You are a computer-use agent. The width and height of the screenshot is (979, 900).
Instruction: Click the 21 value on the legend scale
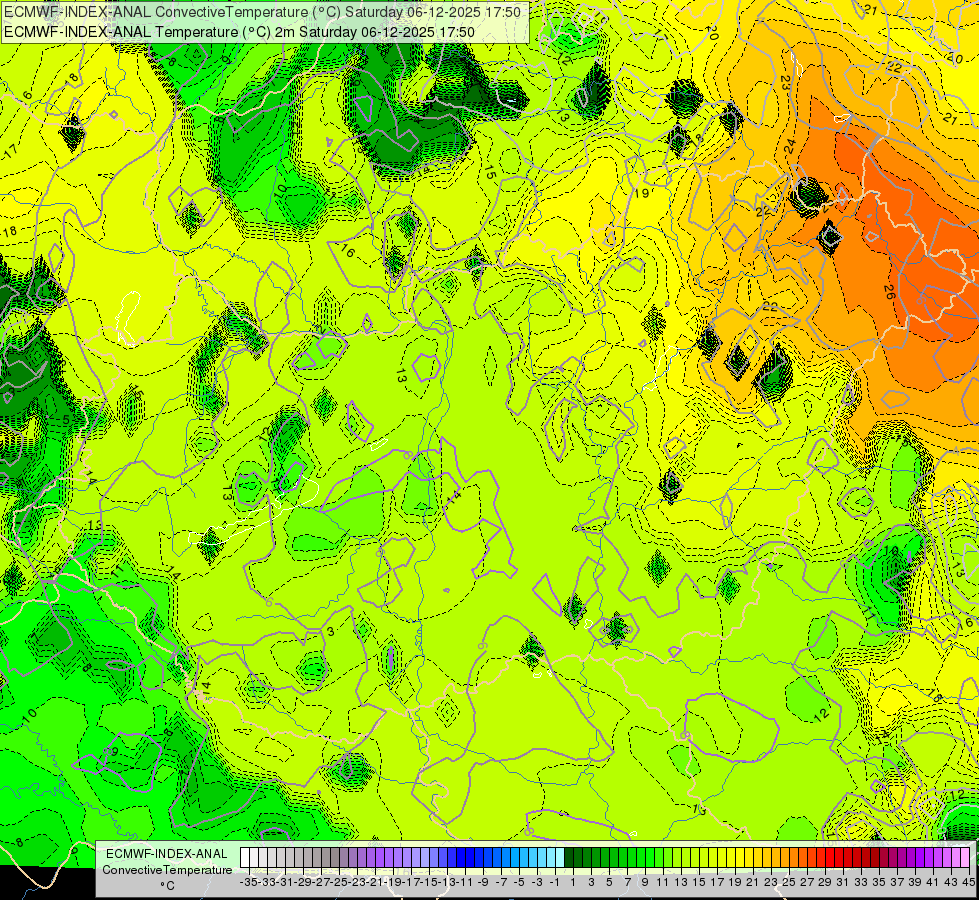753,882
